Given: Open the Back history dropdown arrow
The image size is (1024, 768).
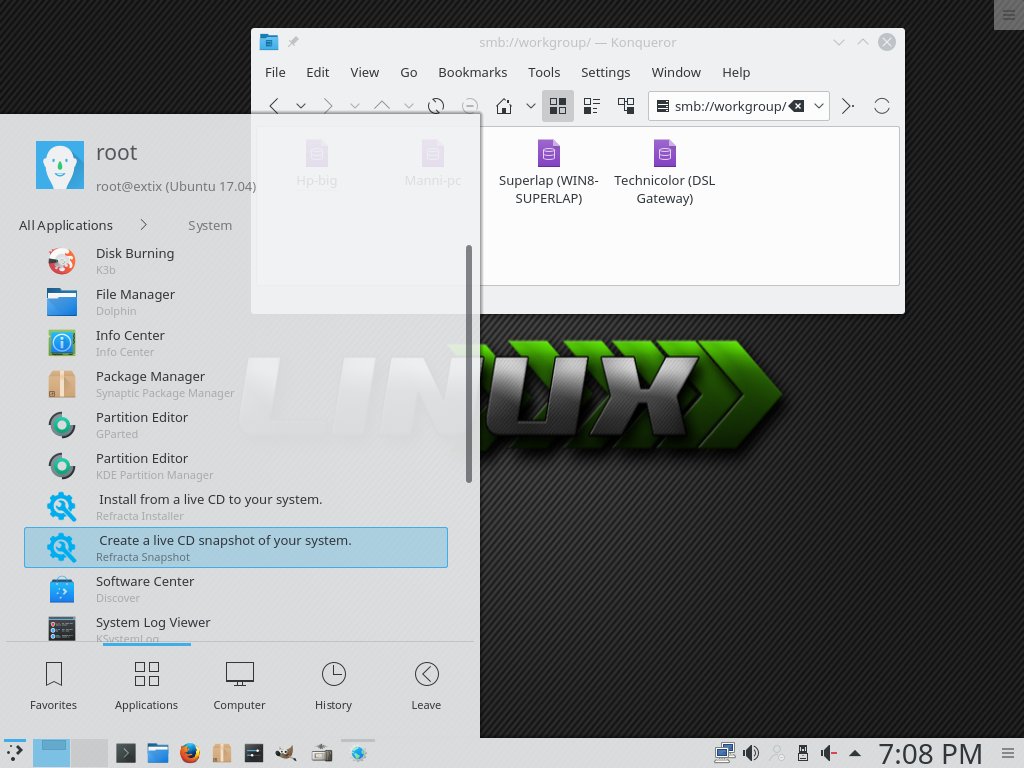Looking at the screenshot, I should point(299,106).
